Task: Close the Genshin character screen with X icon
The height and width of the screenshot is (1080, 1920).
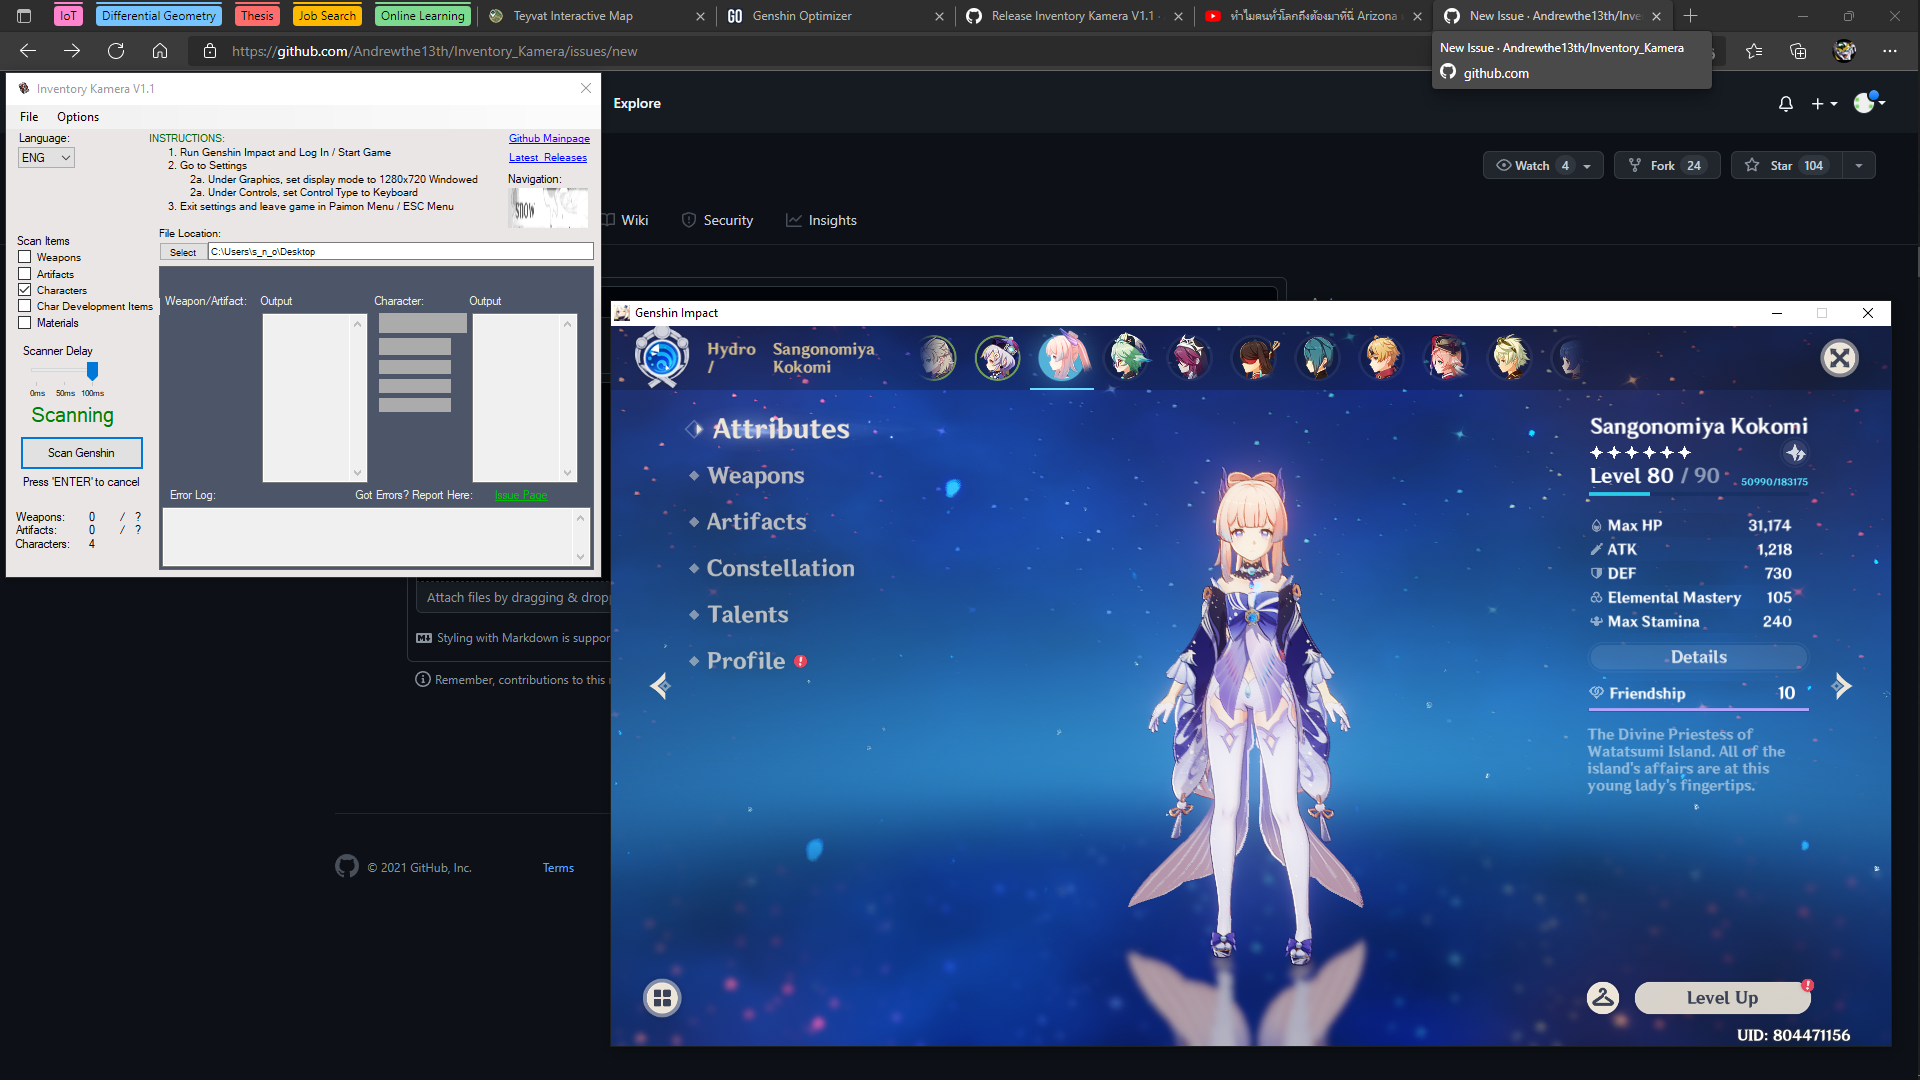Action: [1839, 358]
